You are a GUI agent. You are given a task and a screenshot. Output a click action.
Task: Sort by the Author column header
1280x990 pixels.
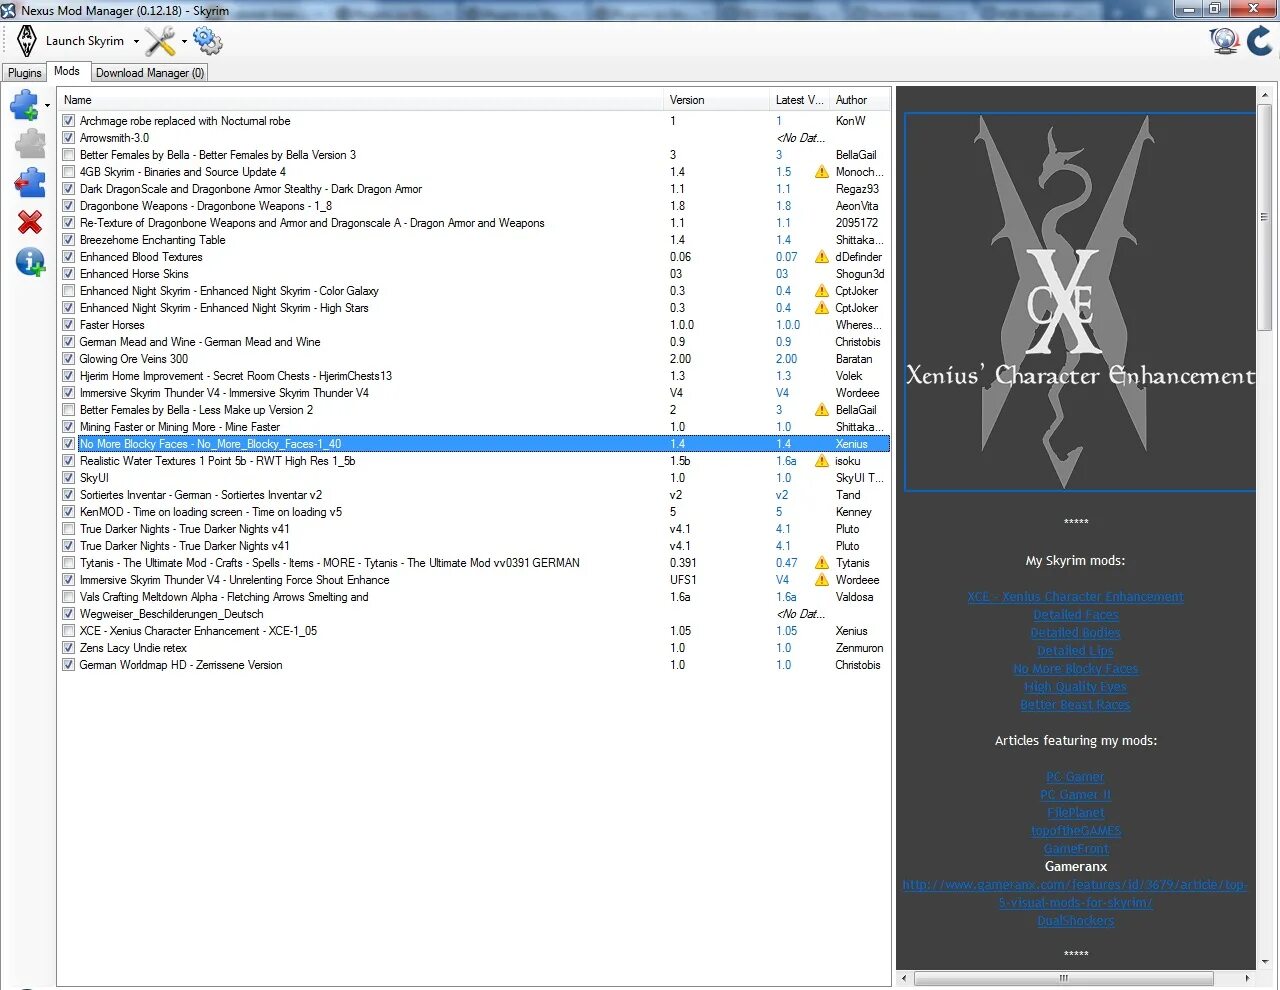point(859,100)
